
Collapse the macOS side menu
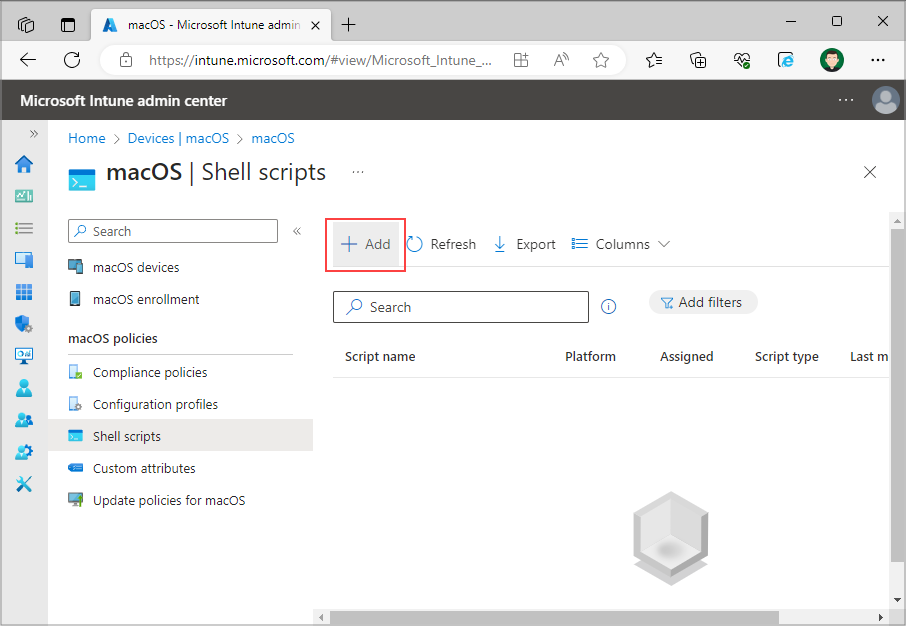click(297, 231)
